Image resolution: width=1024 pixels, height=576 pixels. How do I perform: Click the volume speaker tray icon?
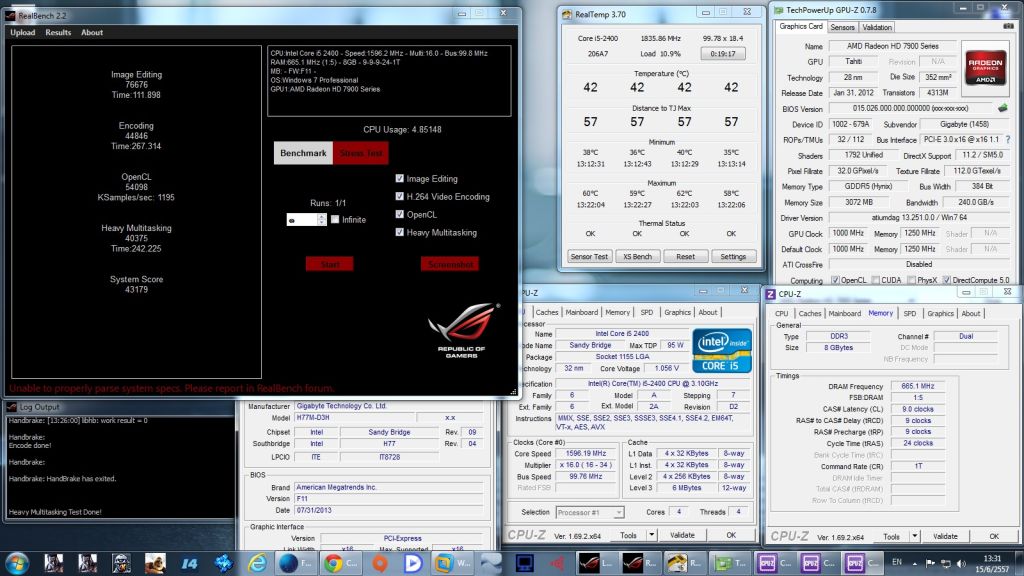coord(961,563)
